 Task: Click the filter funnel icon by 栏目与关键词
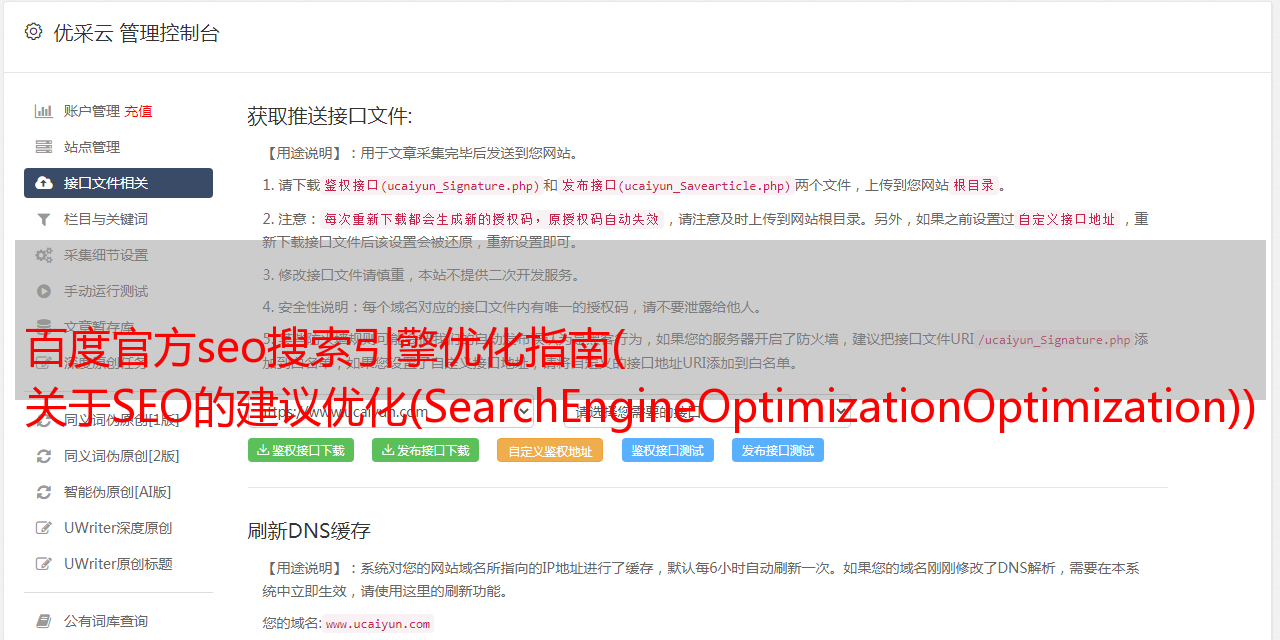pyautogui.click(x=44, y=219)
